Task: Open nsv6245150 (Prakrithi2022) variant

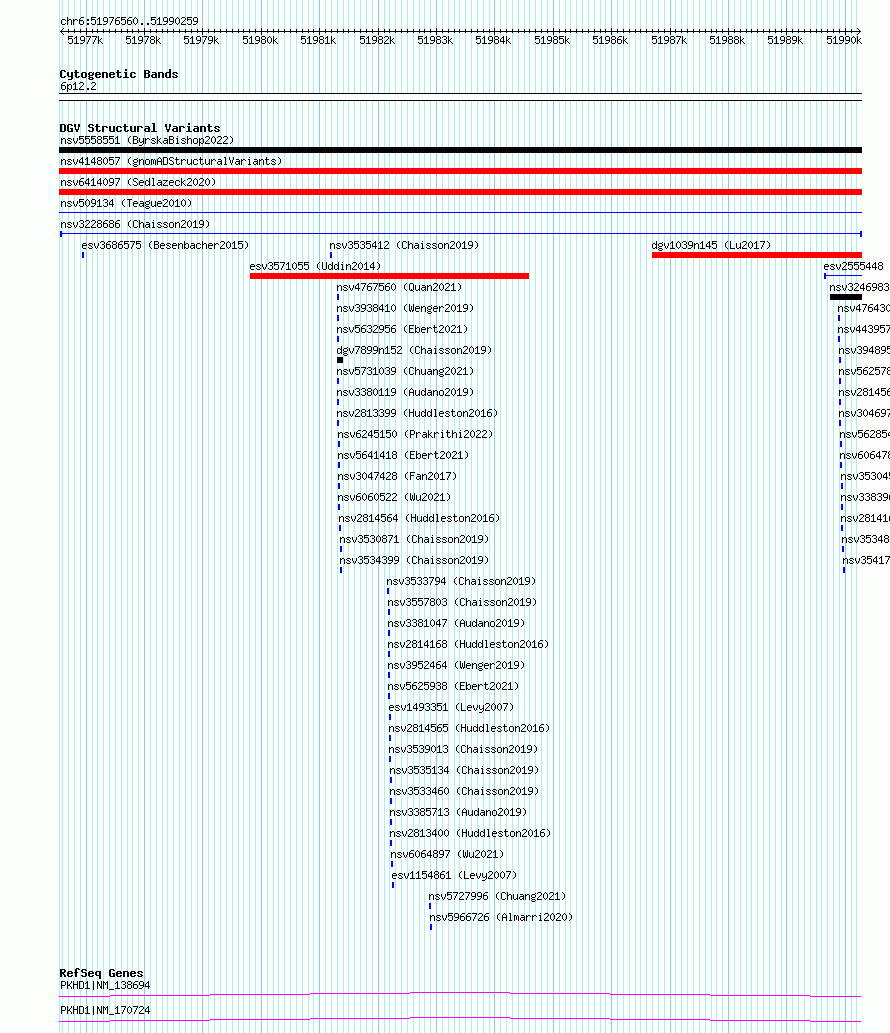Action: [415, 435]
